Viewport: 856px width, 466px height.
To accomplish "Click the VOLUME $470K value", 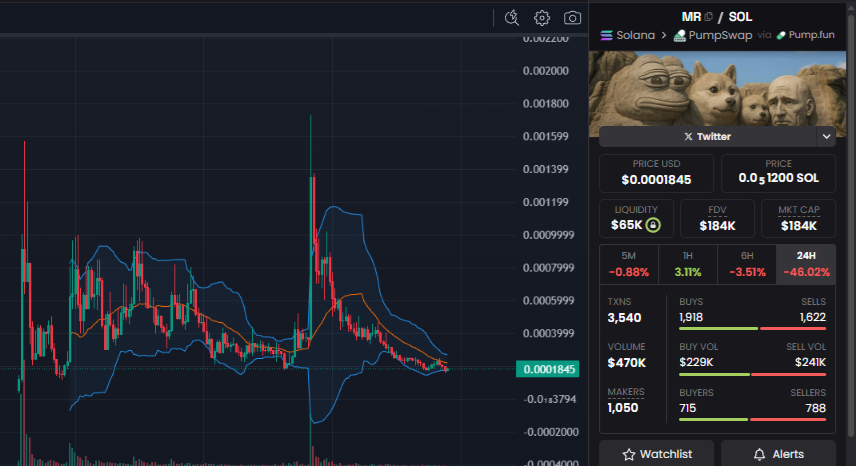I will click(x=627, y=363).
